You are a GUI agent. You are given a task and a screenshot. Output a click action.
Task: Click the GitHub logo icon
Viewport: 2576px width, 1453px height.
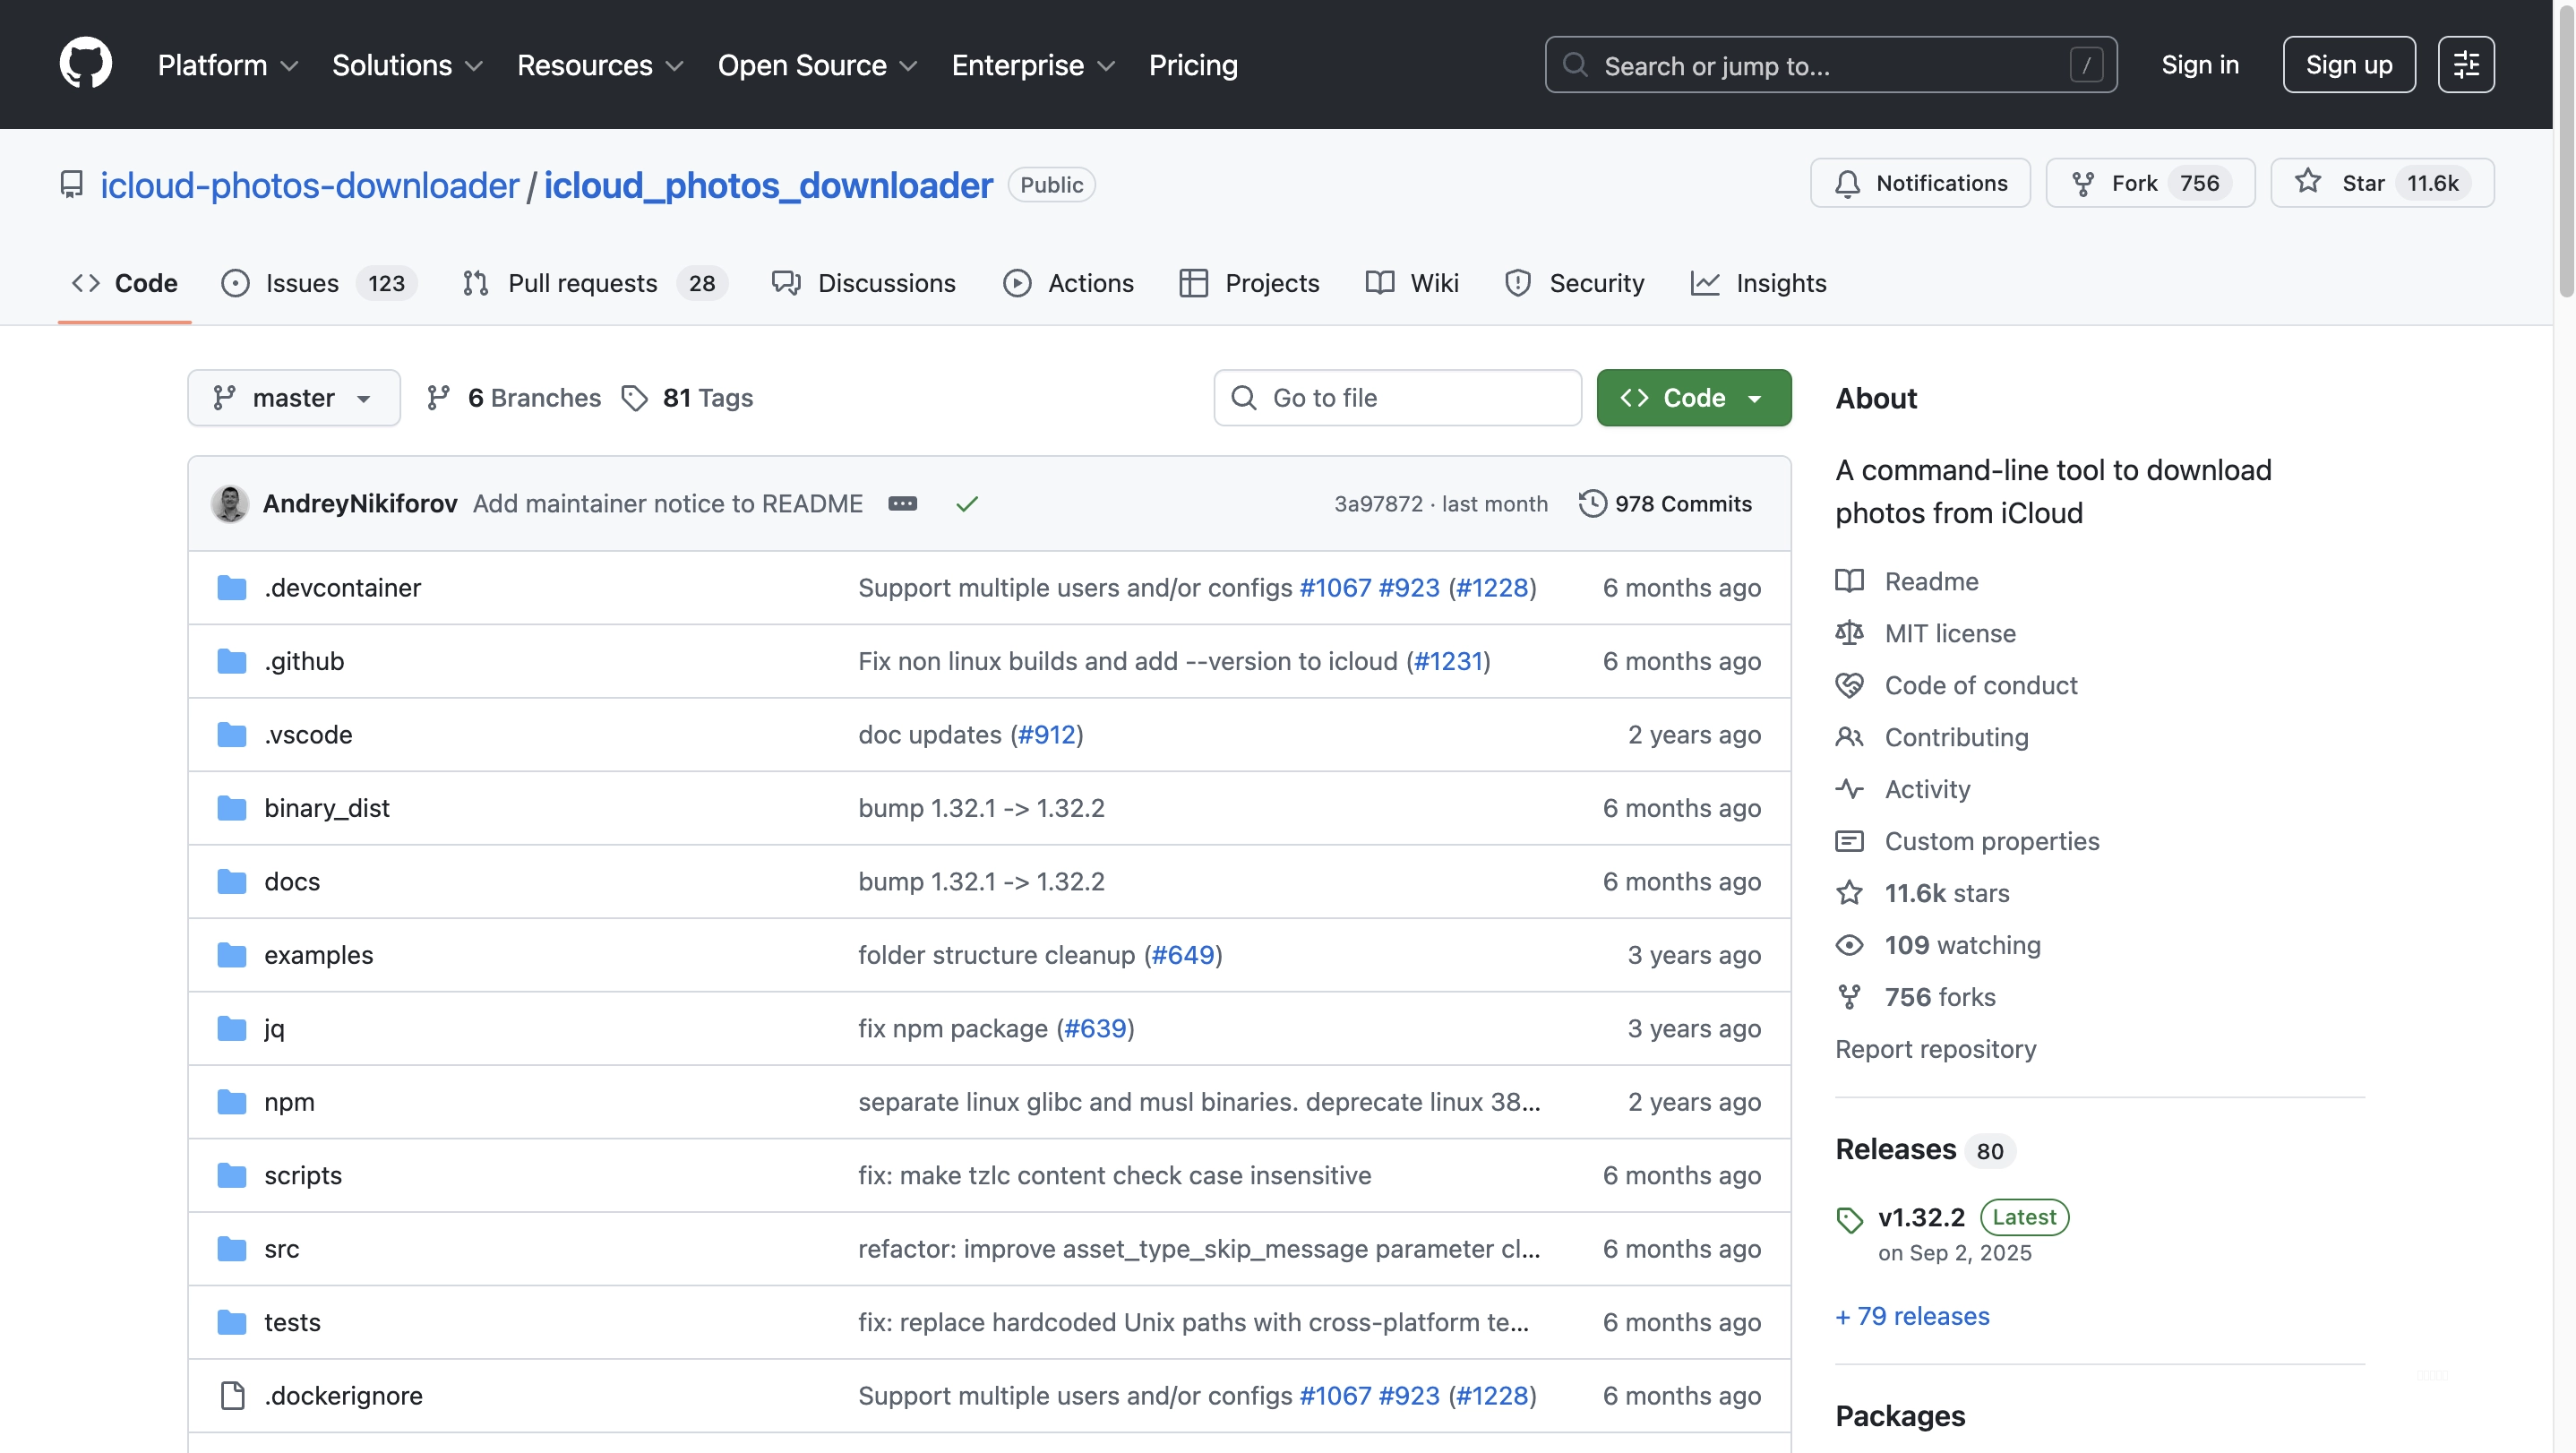coord(85,64)
